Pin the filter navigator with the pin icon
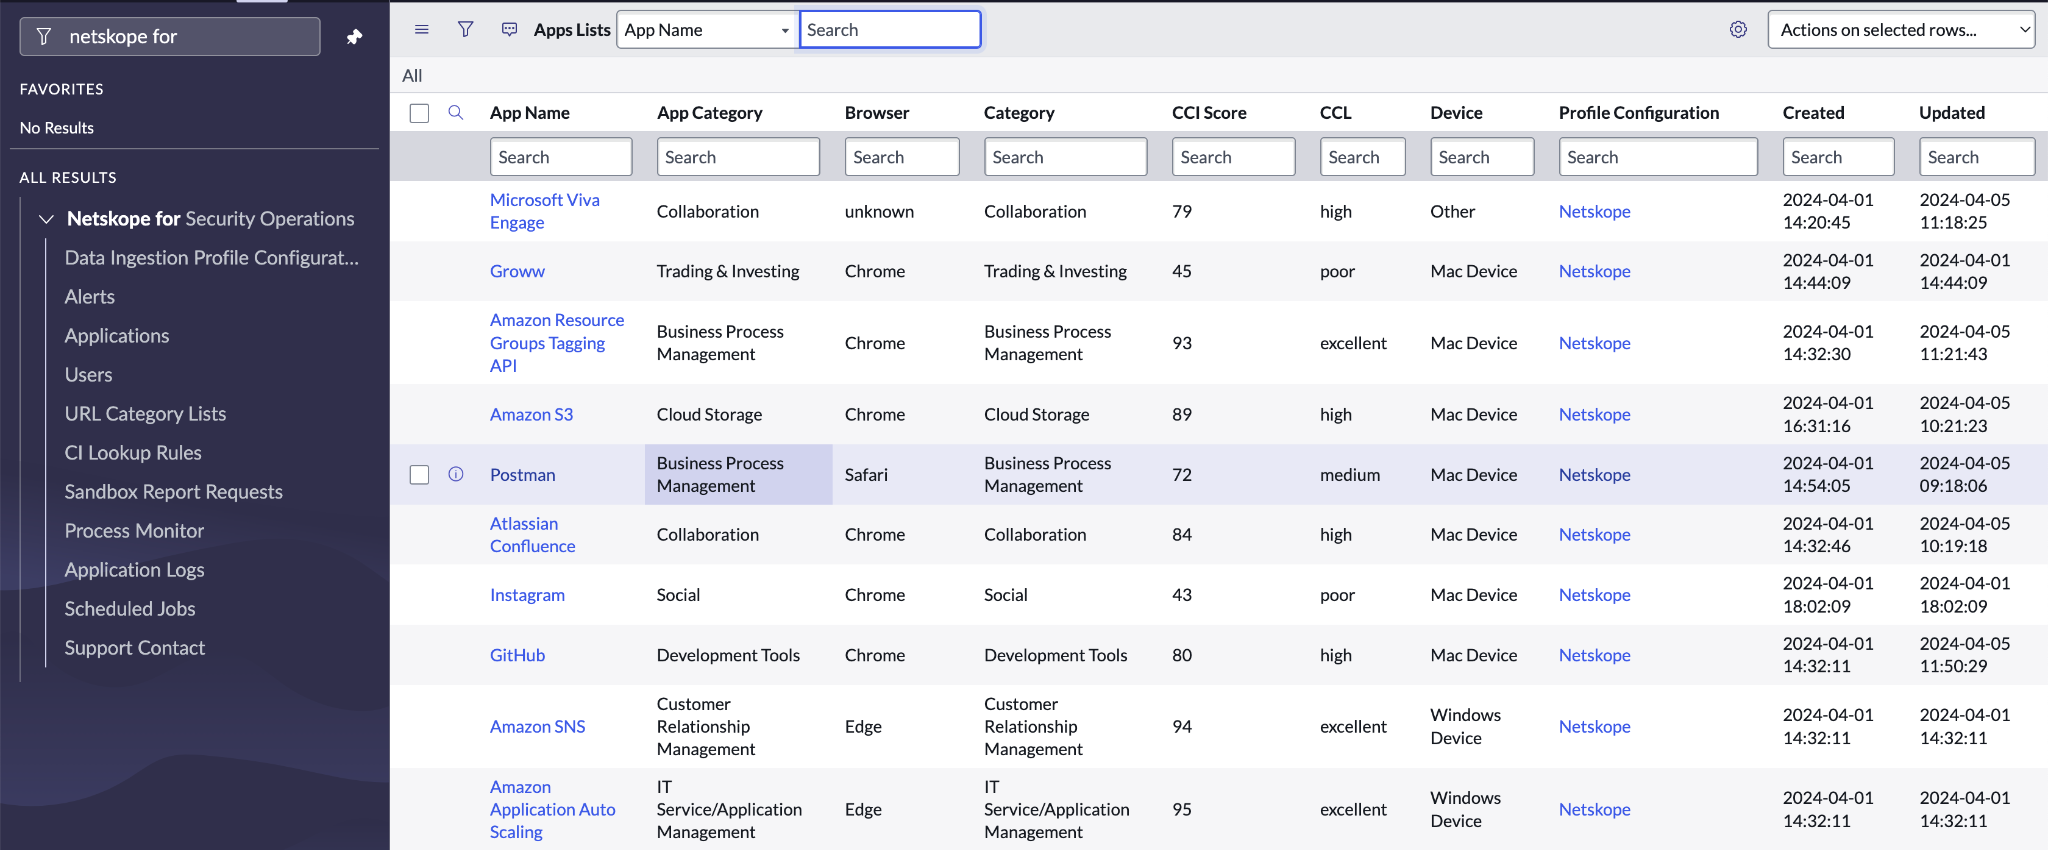The height and width of the screenshot is (850, 2048). click(x=354, y=37)
